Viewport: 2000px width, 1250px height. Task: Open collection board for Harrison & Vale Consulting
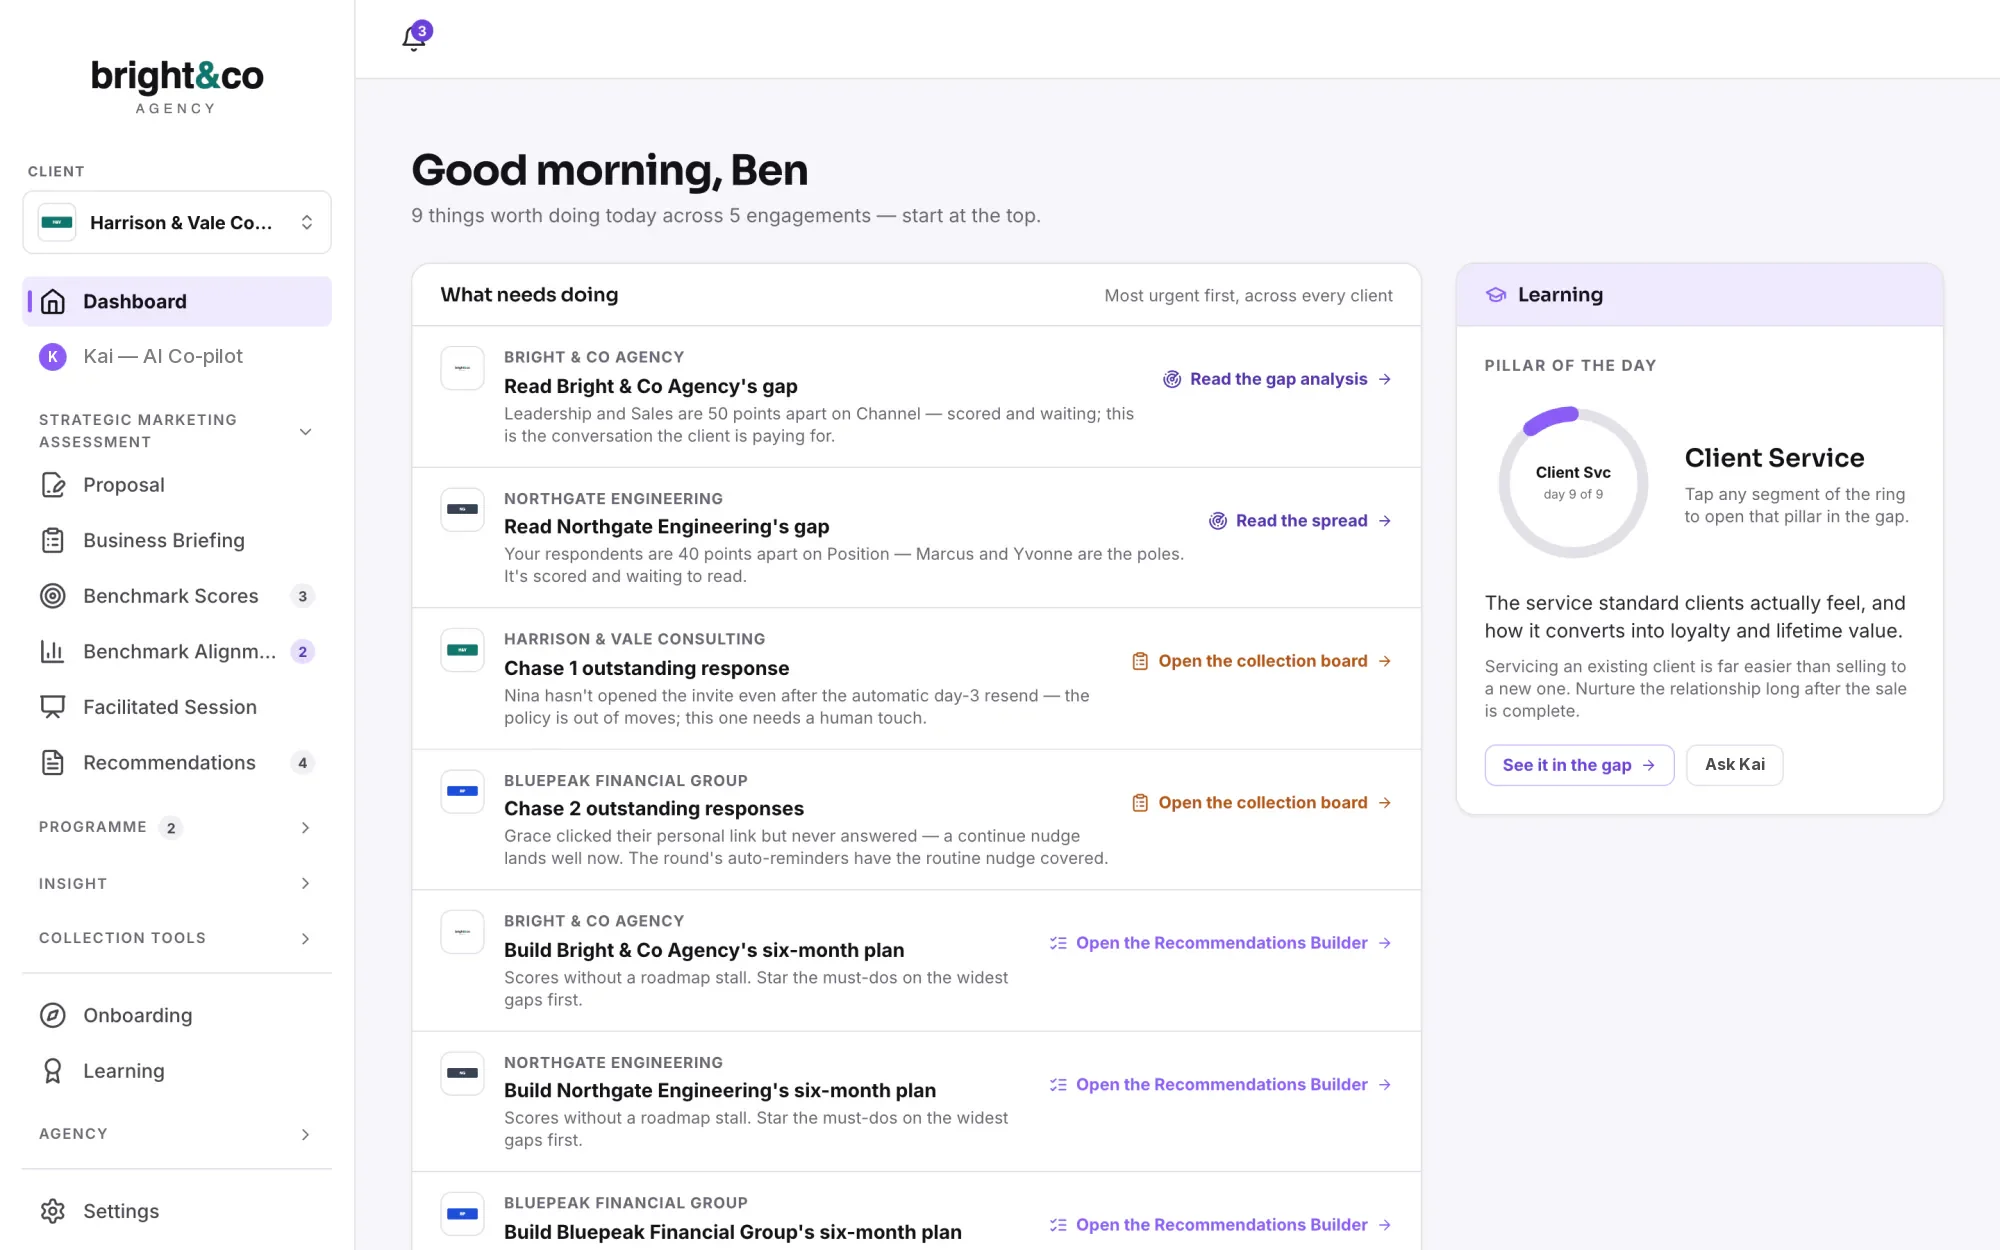(1261, 661)
